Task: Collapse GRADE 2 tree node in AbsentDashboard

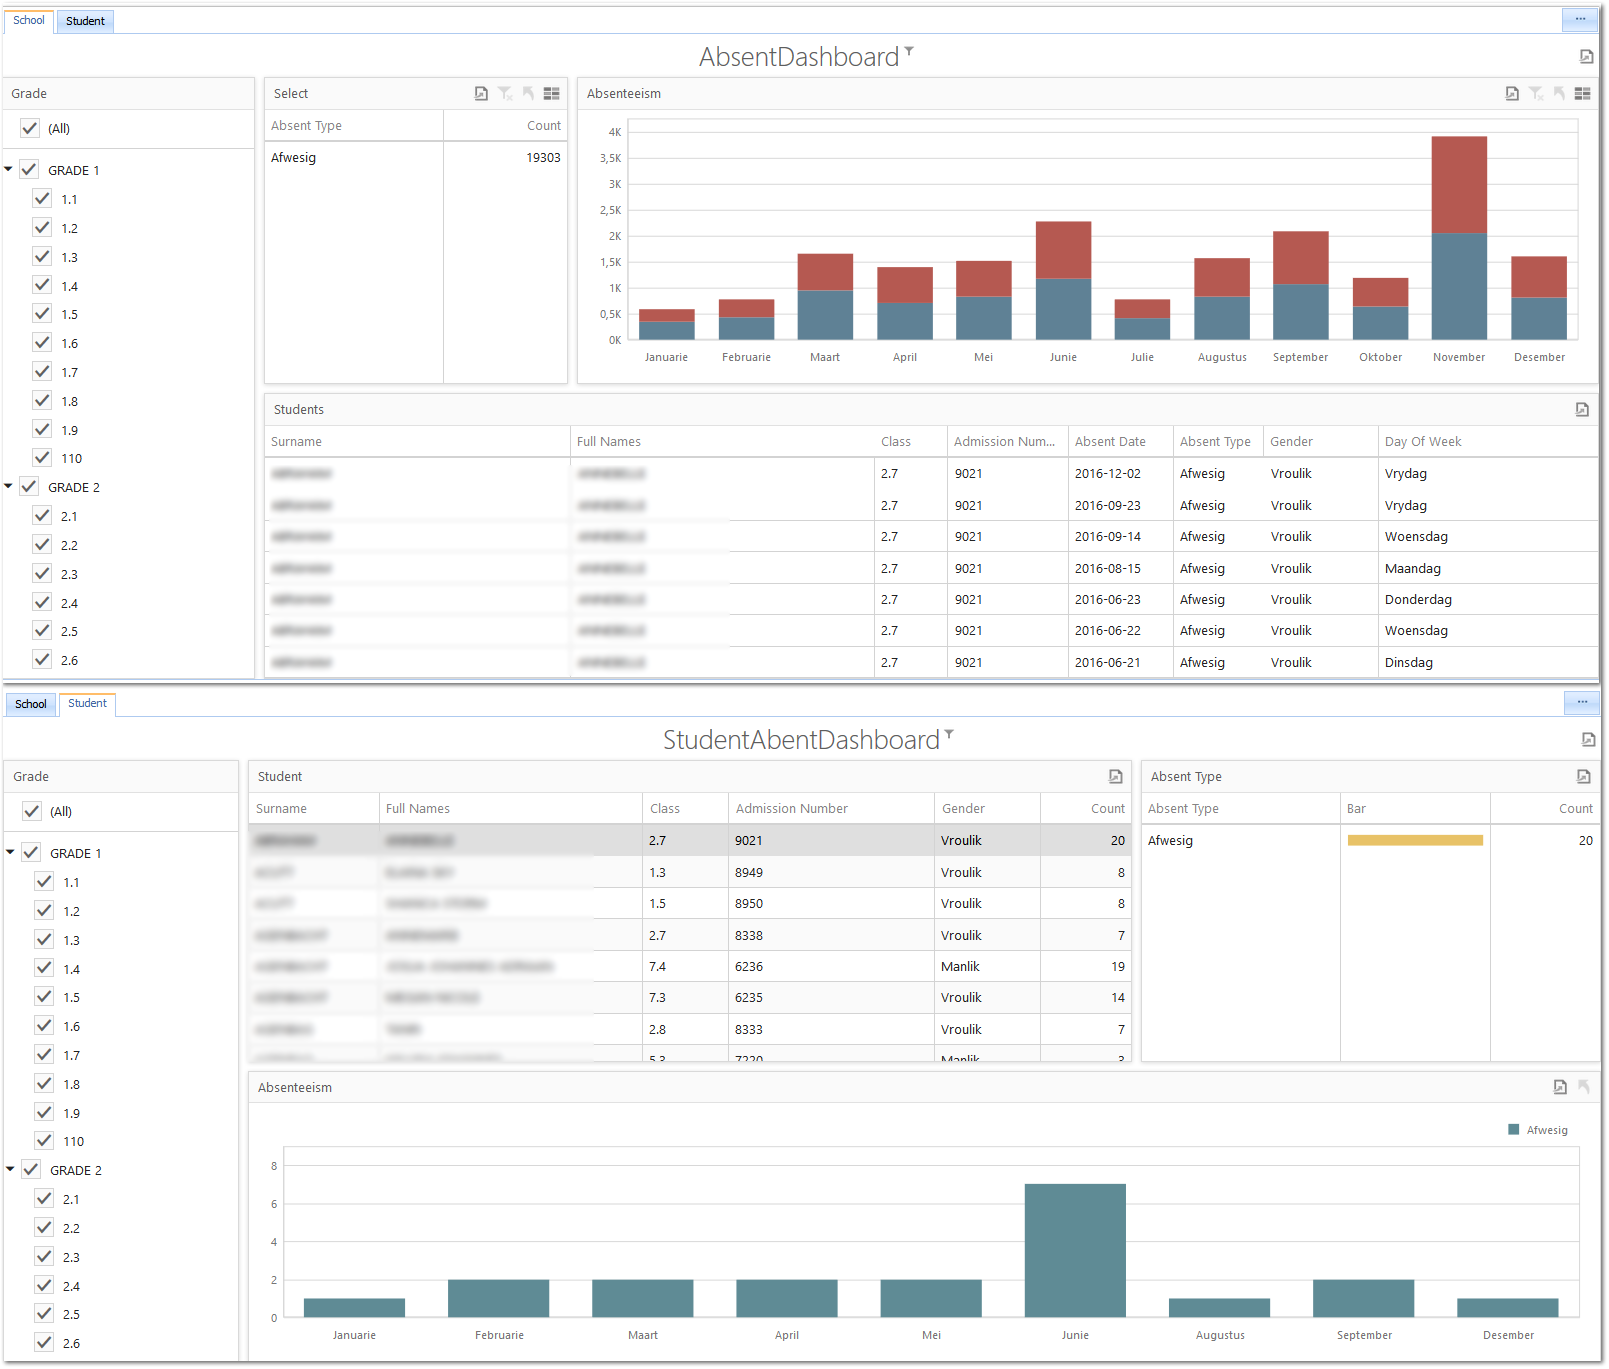Action: (9, 486)
